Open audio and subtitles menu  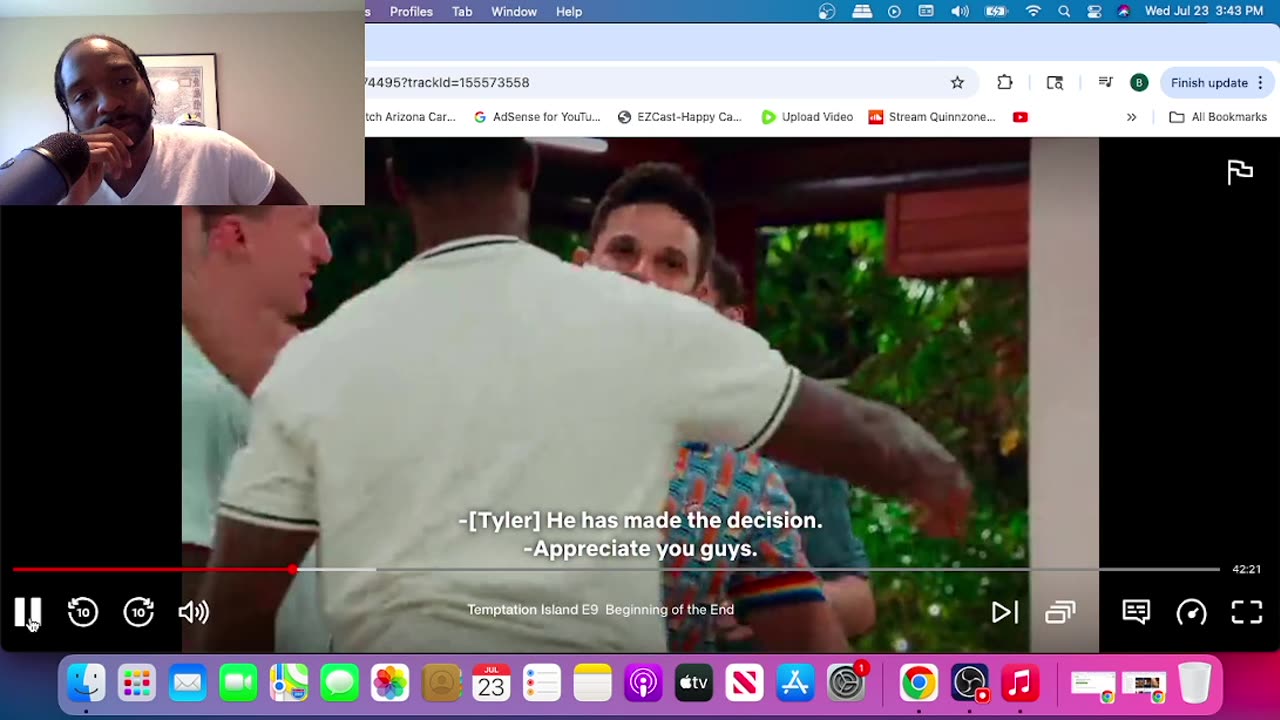(1136, 612)
